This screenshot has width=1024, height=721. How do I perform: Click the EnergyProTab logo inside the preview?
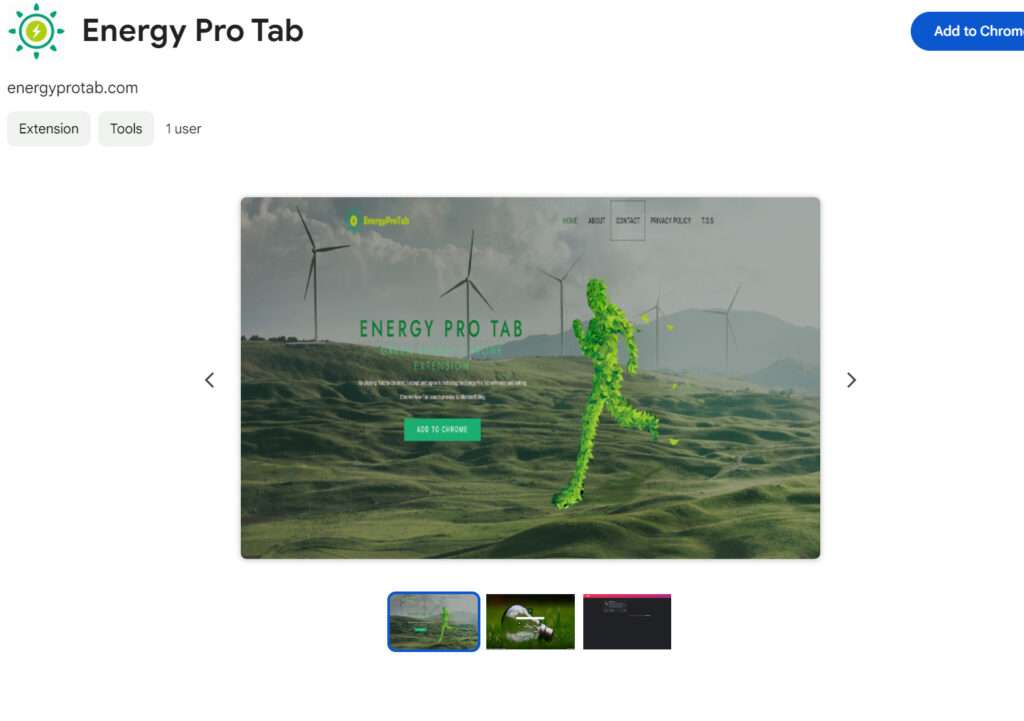(378, 221)
